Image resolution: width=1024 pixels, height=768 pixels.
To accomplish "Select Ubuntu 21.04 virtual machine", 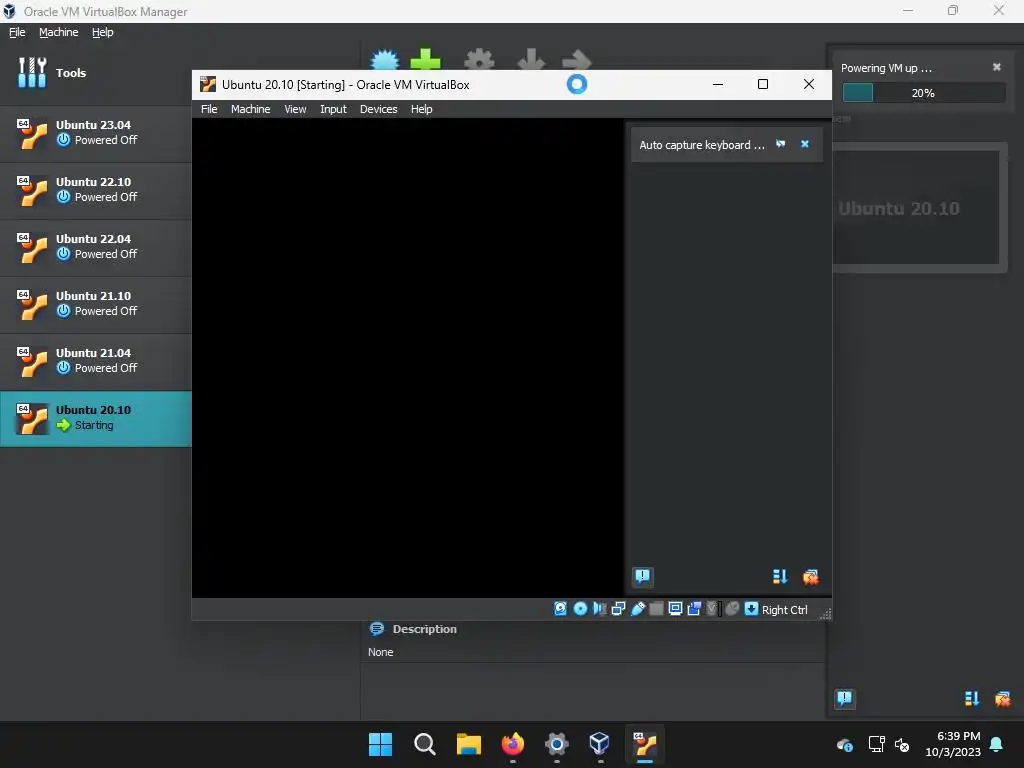I will click(x=95, y=360).
